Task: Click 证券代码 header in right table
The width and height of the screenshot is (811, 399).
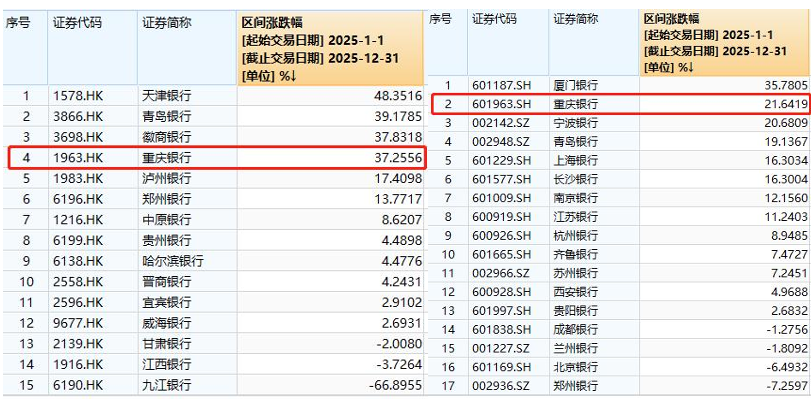Action: pyautogui.click(x=494, y=20)
